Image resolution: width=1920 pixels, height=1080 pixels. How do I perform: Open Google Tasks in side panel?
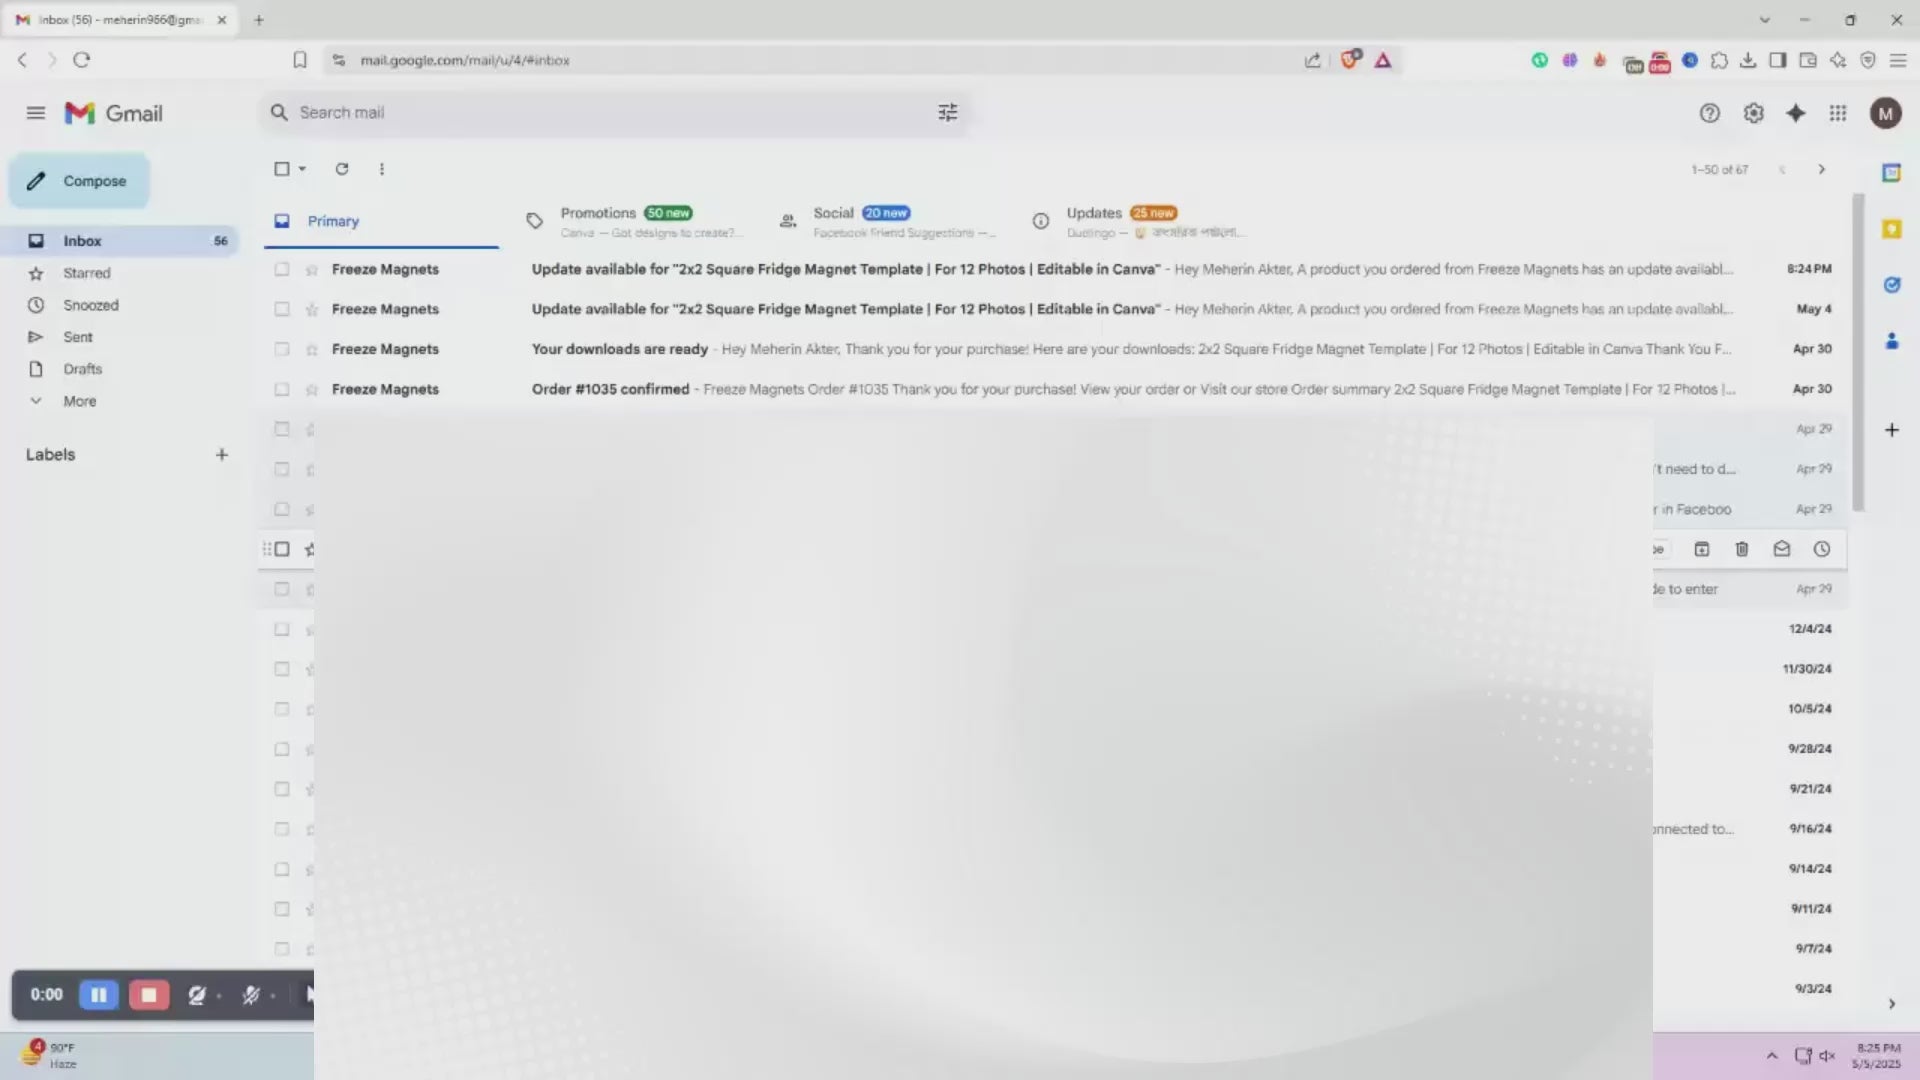tap(1891, 285)
